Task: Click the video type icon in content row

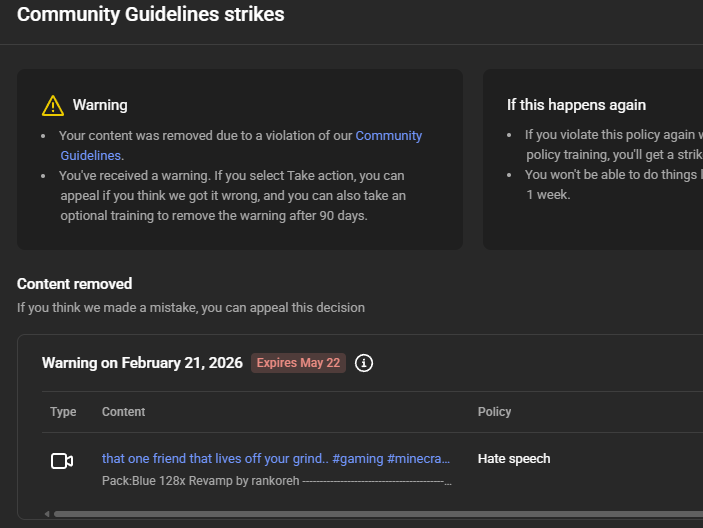Action: click(x=62, y=461)
